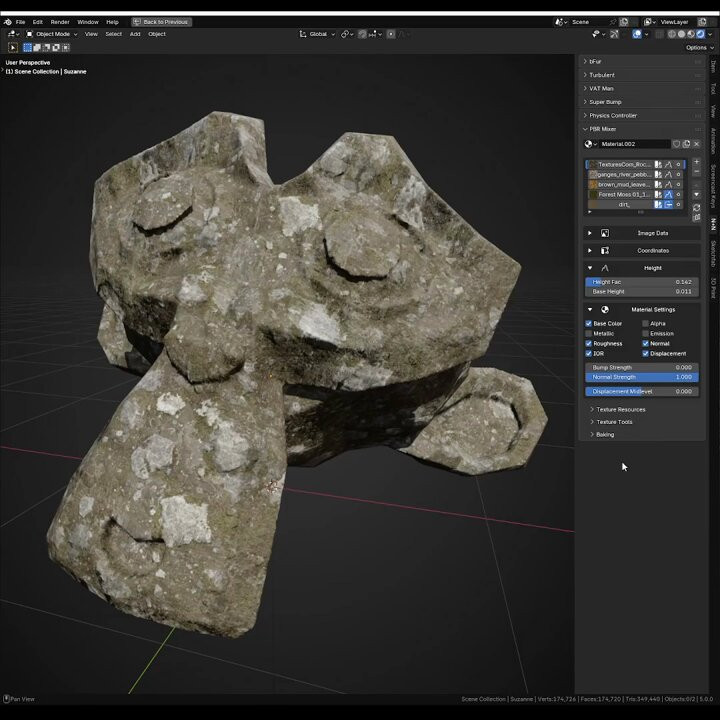
Task: Click the refresh layers icon beside layer list
Action: [696, 207]
